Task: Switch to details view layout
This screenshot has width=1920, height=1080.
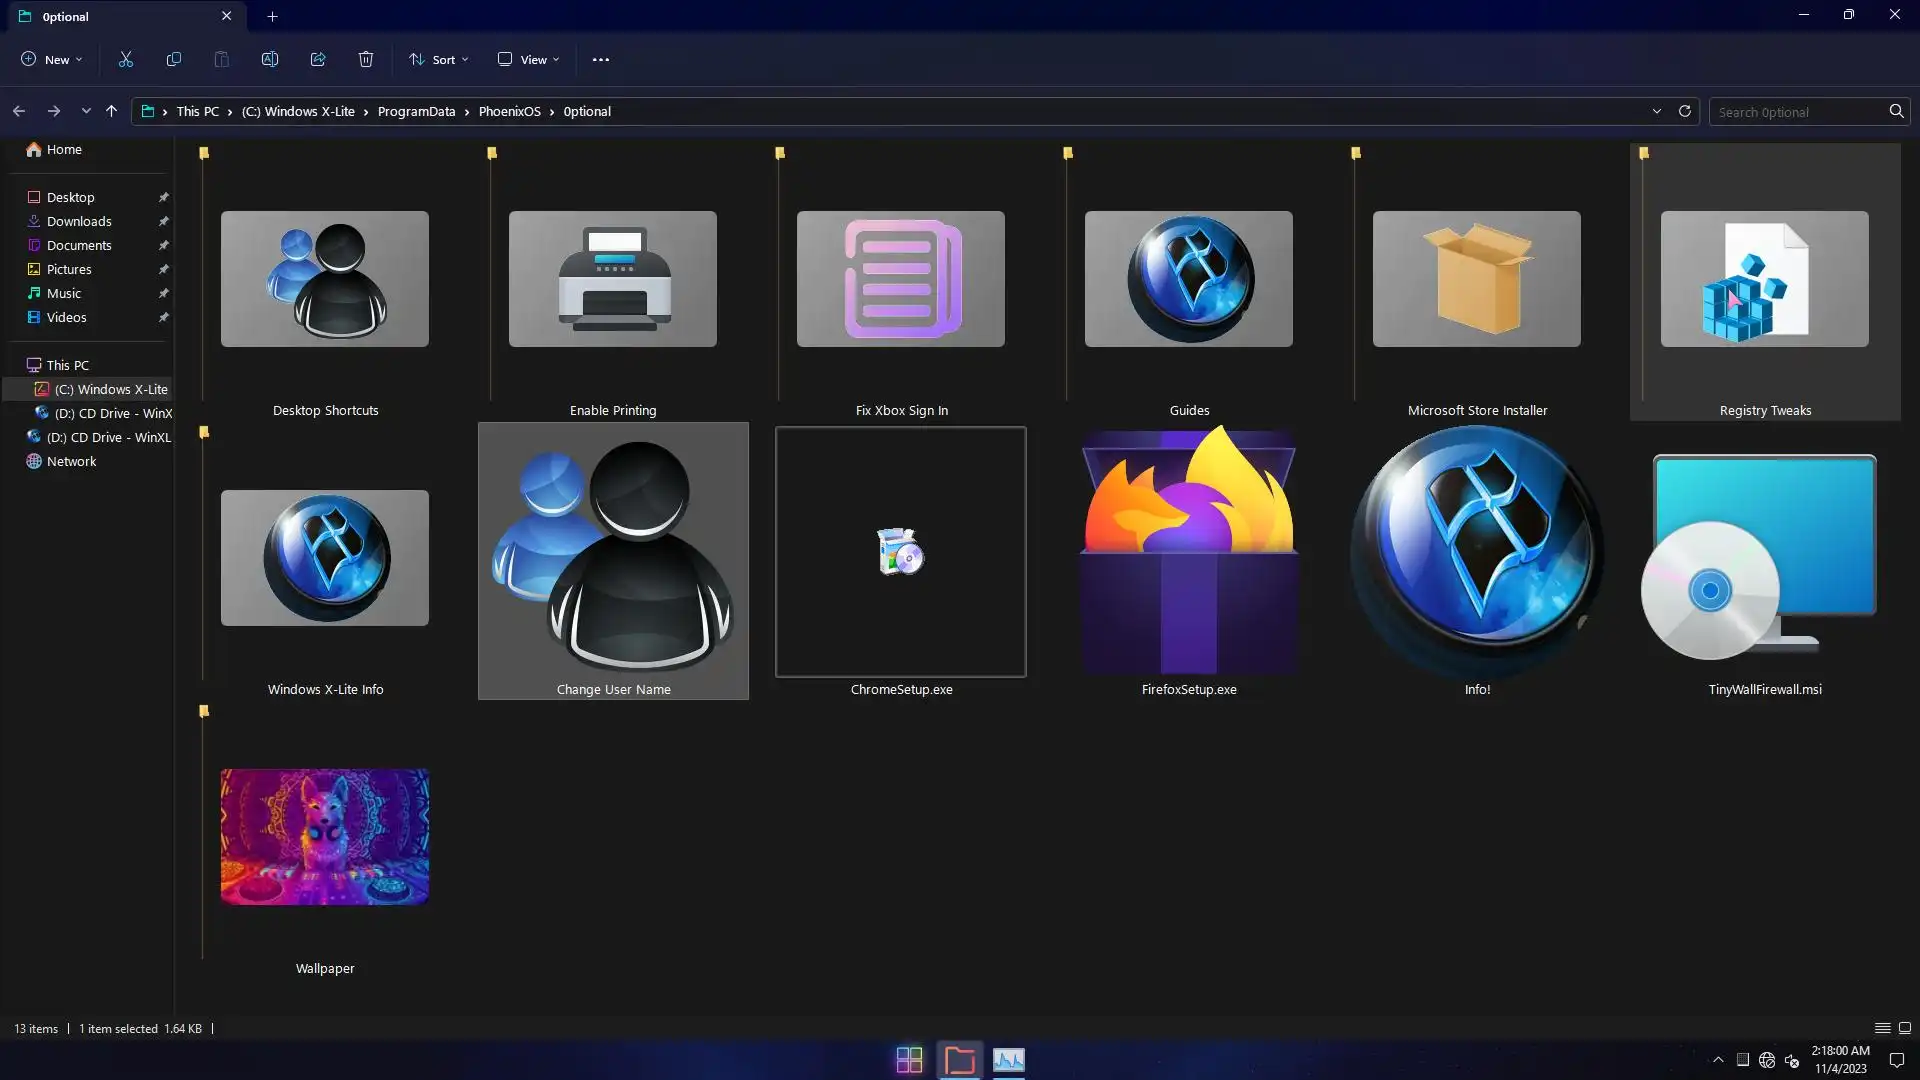Action: (1881, 1028)
